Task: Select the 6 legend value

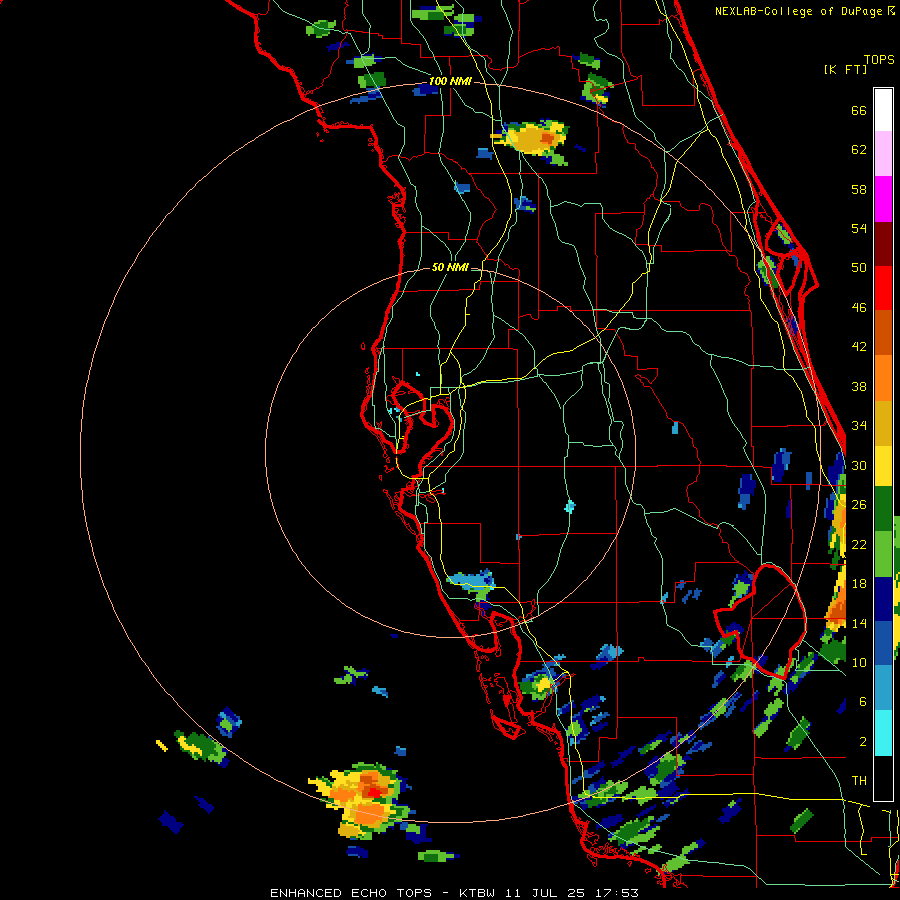Action: [x=862, y=702]
